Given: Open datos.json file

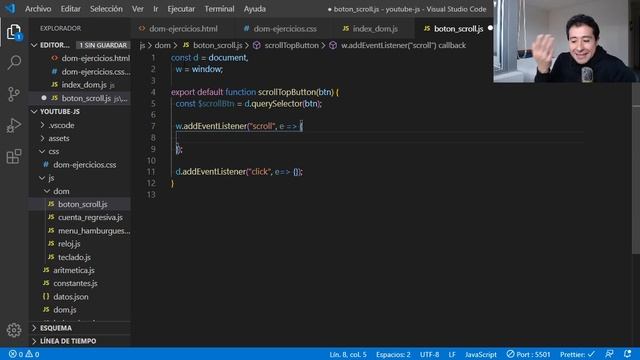Looking at the screenshot, I should click(x=80, y=297).
